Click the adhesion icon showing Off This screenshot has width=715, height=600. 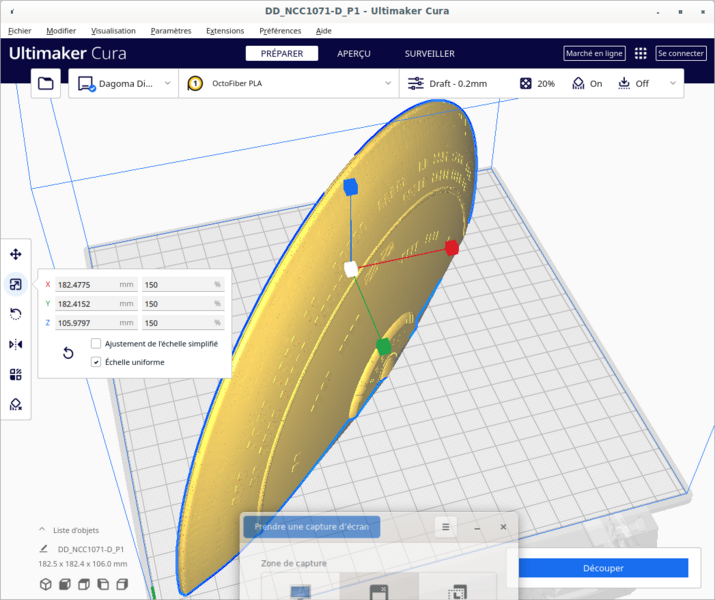click(624, 83)
